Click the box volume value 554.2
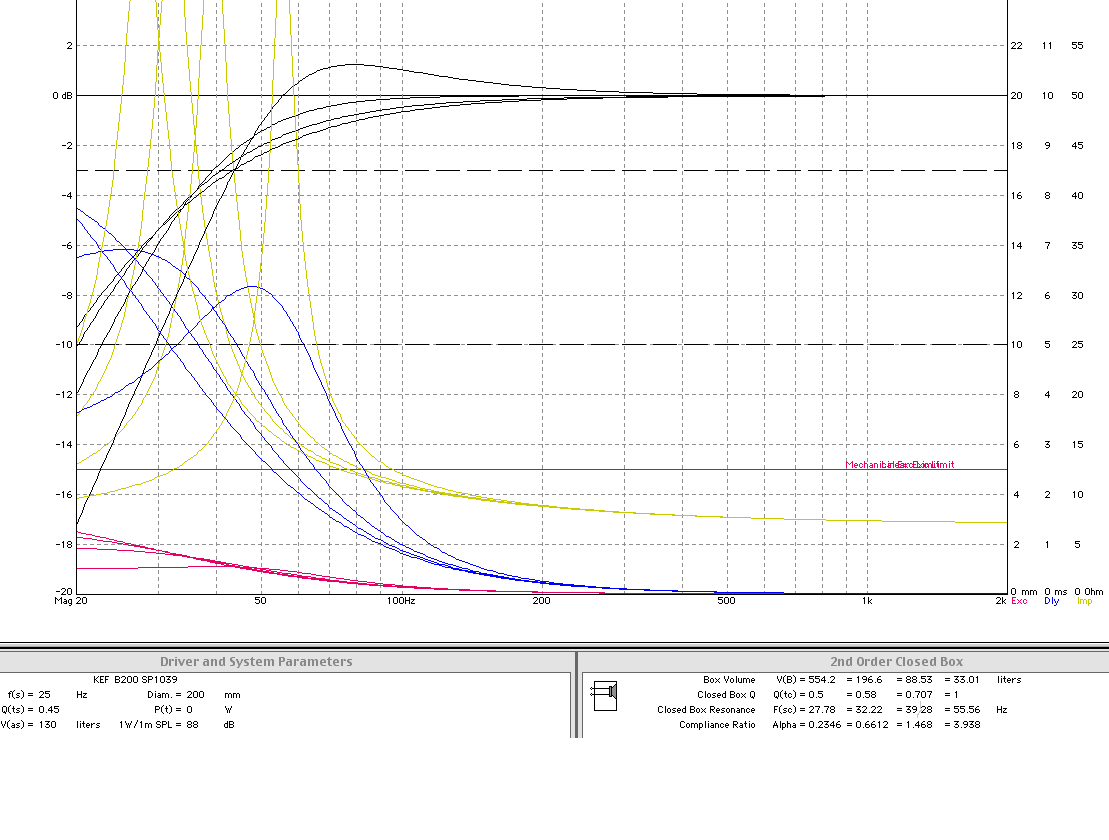 [x=822, y=679]
